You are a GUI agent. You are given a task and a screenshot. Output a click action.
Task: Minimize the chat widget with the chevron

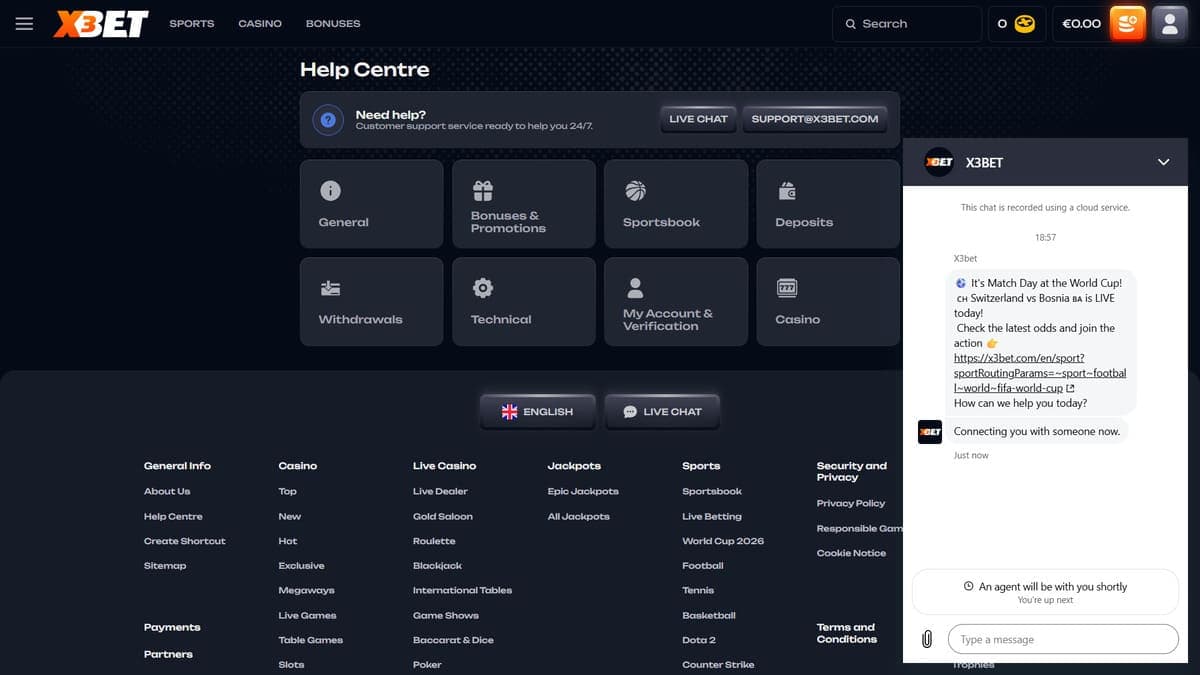click(1163, 162)
